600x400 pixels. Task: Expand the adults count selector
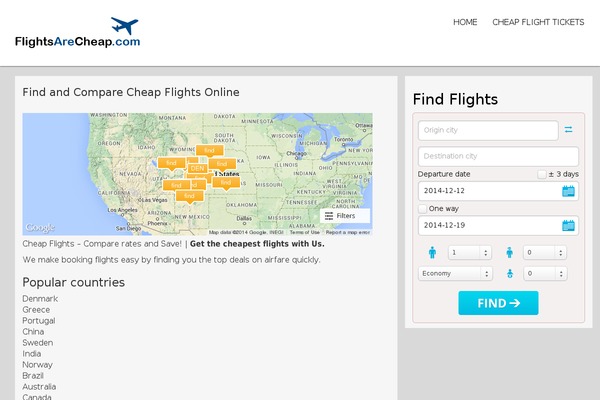470,253
